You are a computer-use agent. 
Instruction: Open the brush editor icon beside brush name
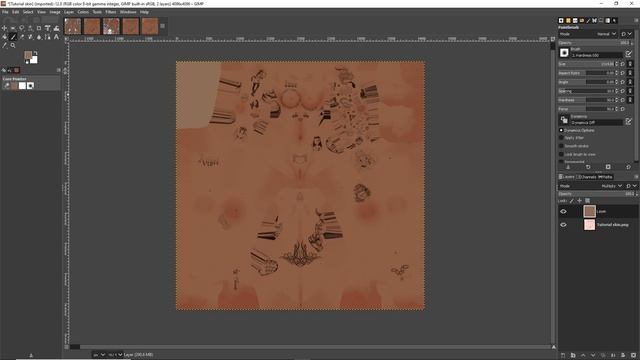point(629,53)
